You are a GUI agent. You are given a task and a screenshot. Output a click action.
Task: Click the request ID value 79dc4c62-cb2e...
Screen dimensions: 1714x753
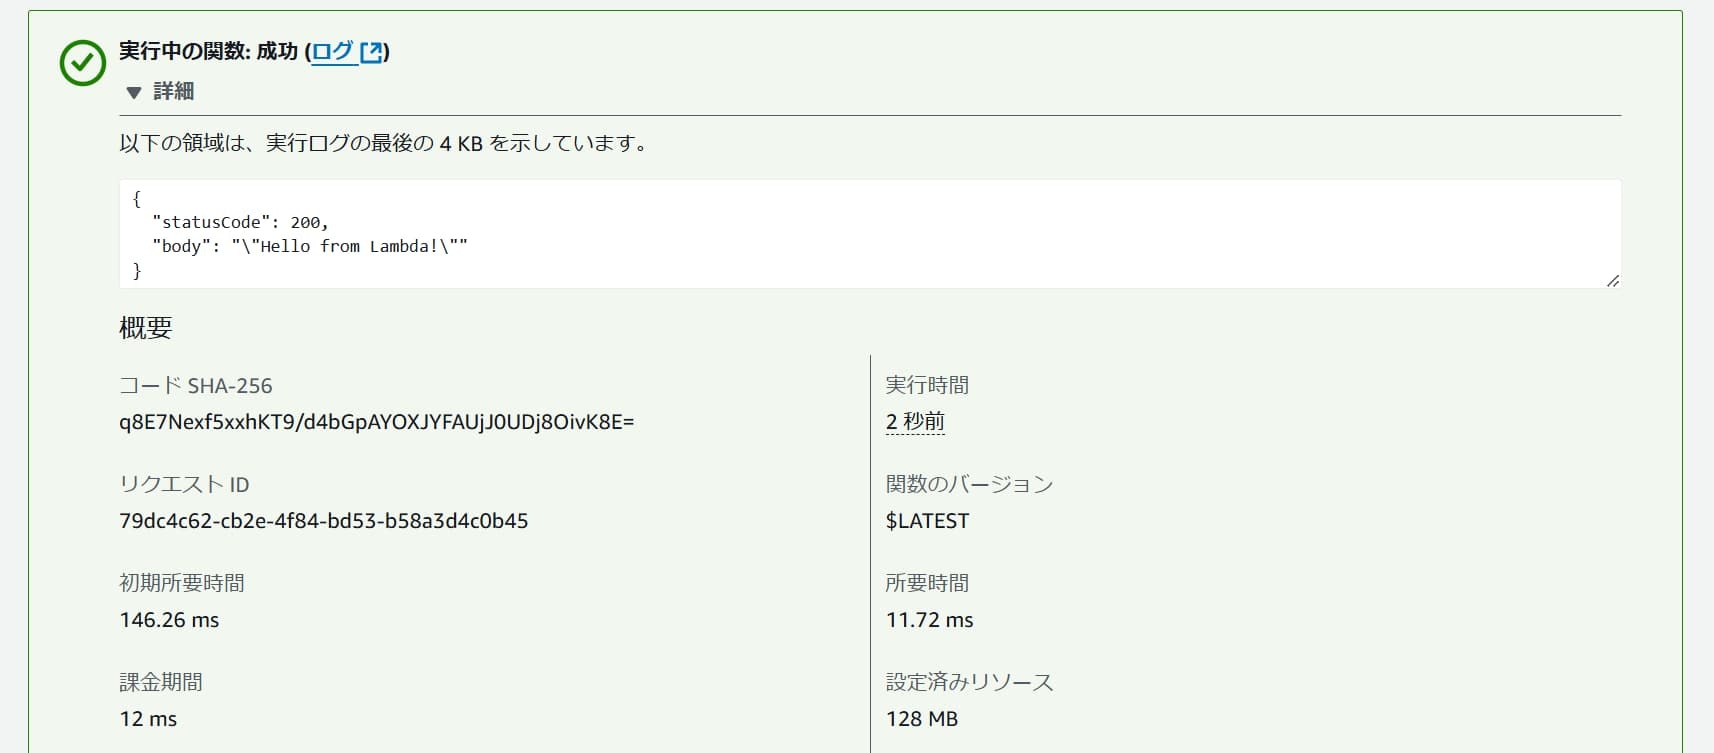324,521
